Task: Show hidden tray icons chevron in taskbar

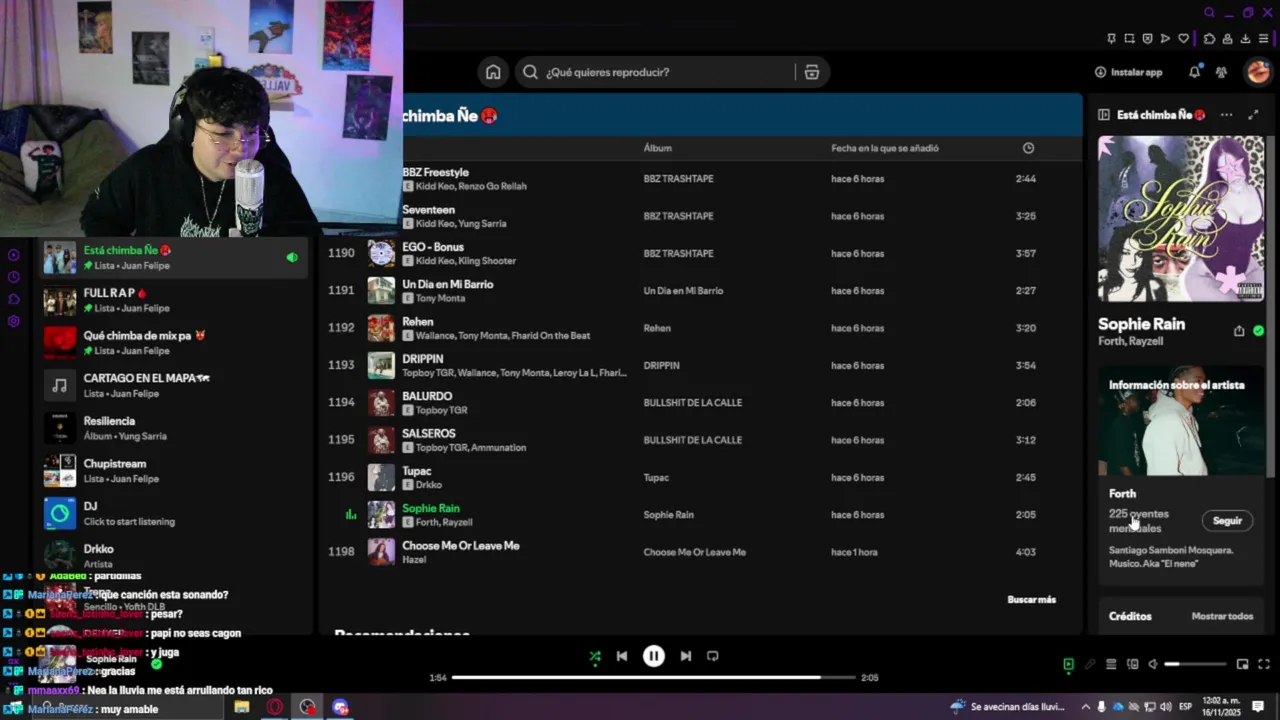Action: pos(1085,707)
